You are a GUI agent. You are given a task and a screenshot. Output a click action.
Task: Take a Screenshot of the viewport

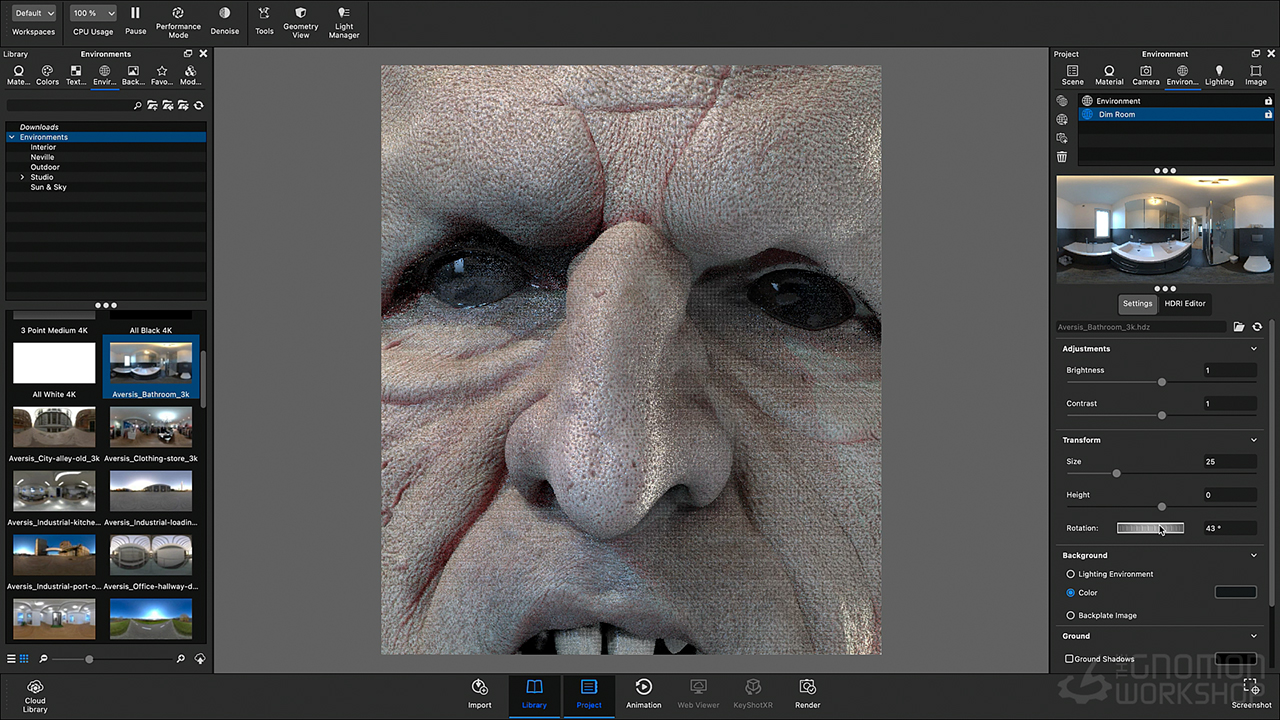[1251, 687]
